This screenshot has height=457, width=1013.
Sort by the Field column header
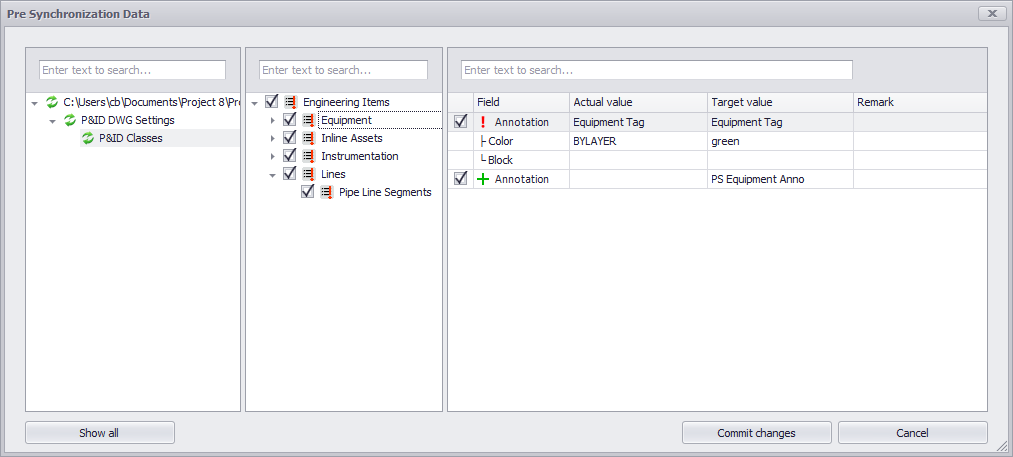point(521,103)
